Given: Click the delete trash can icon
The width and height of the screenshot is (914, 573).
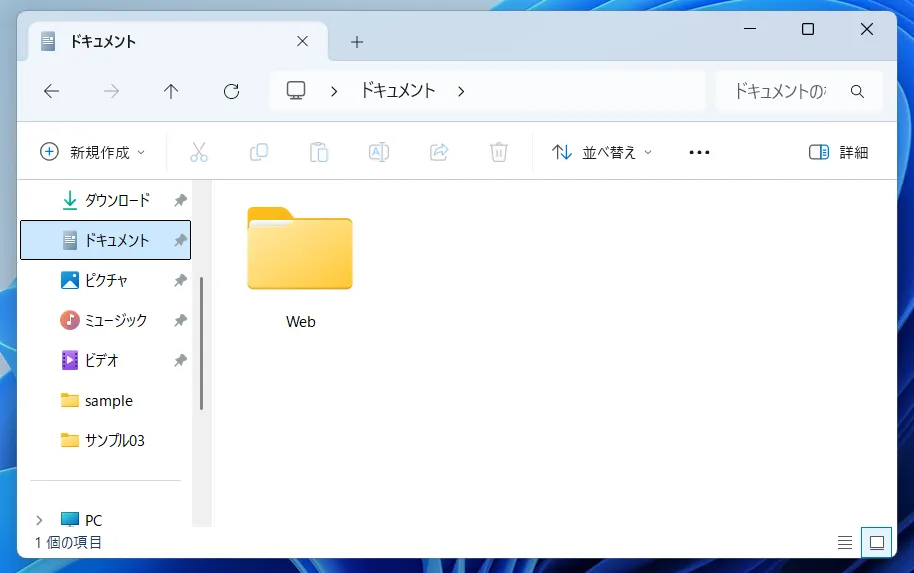Looking at the screenshot, I should pyautogui.click(x=499, y=152).
